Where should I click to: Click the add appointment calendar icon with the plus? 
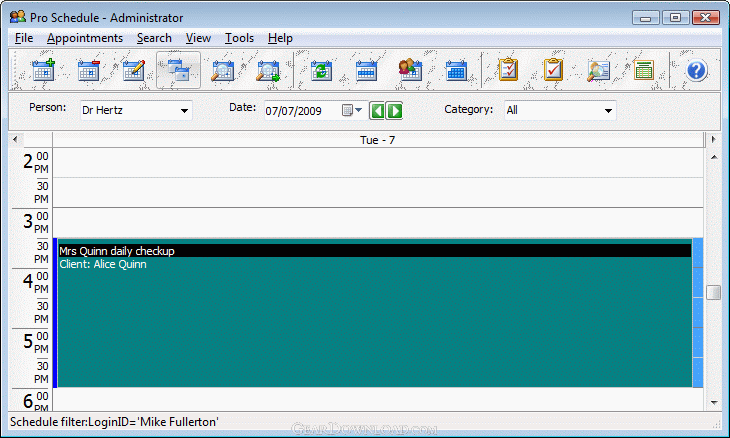(x=43, y=71)
